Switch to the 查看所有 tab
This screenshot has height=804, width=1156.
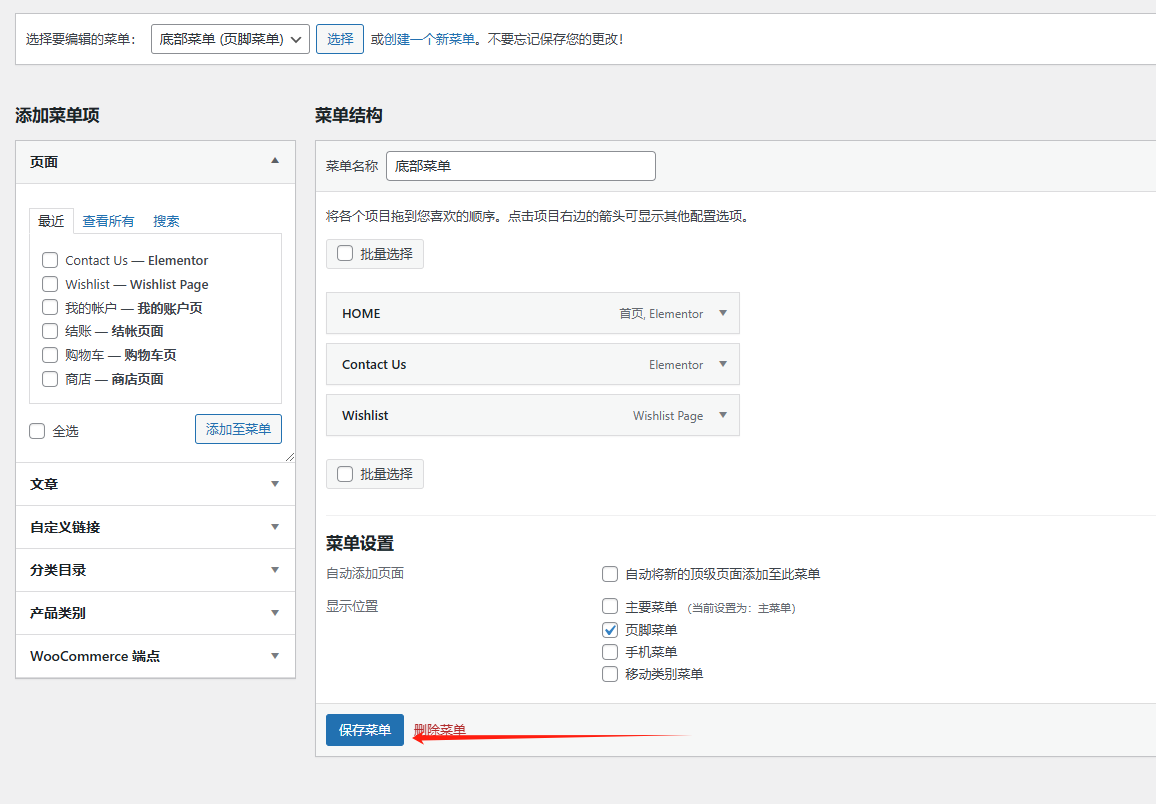click(x=108, y=221)
